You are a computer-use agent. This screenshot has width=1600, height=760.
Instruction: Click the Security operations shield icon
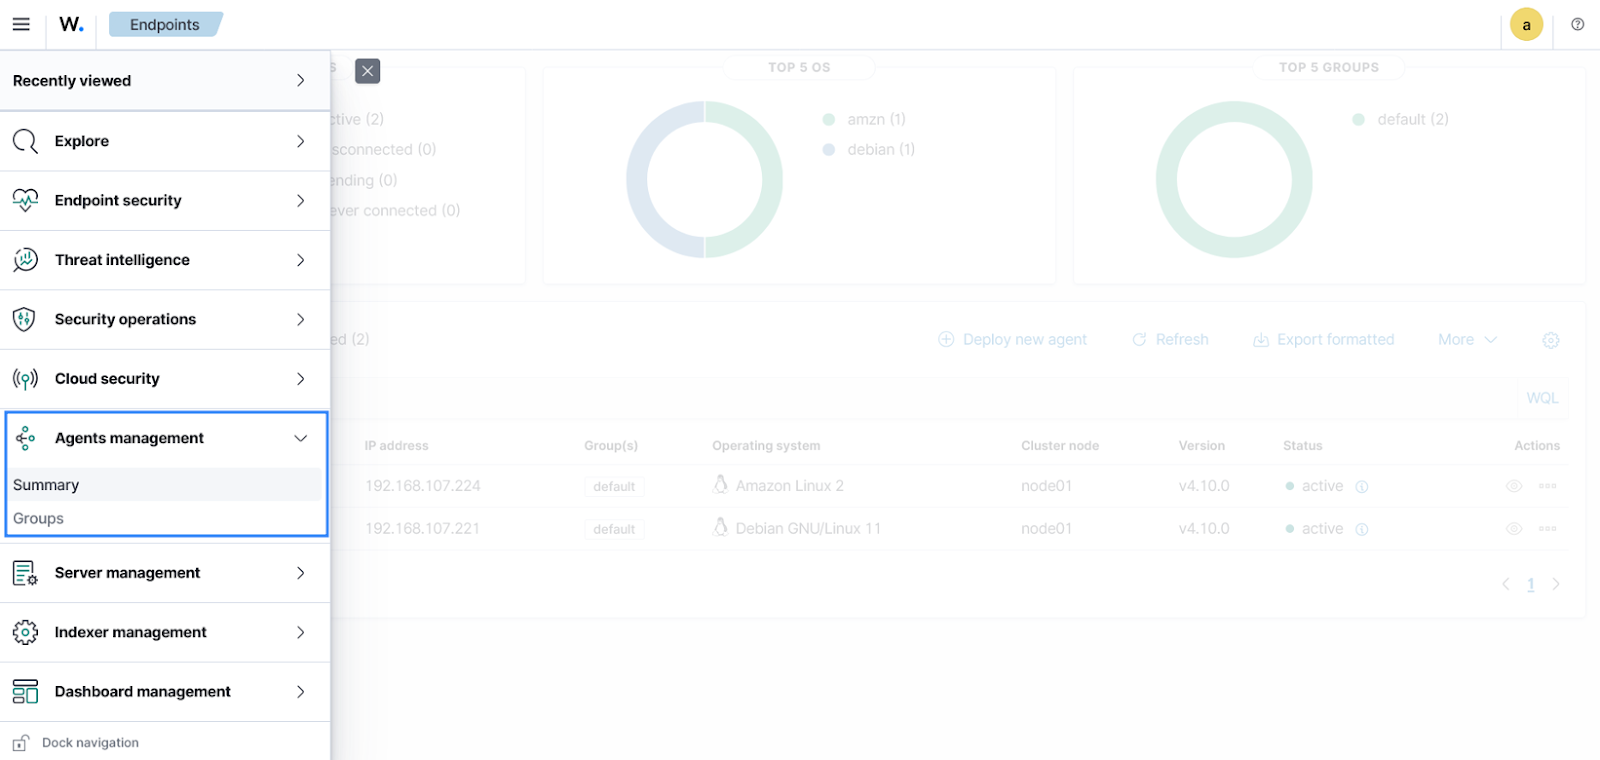(25, 319)
